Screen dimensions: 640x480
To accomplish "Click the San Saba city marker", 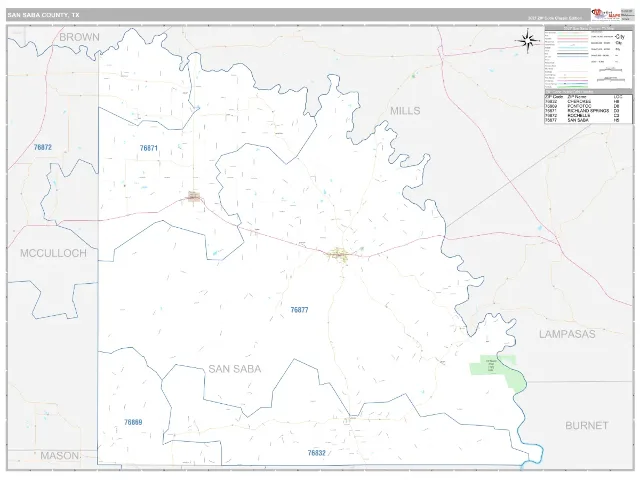I will (338, 255).
